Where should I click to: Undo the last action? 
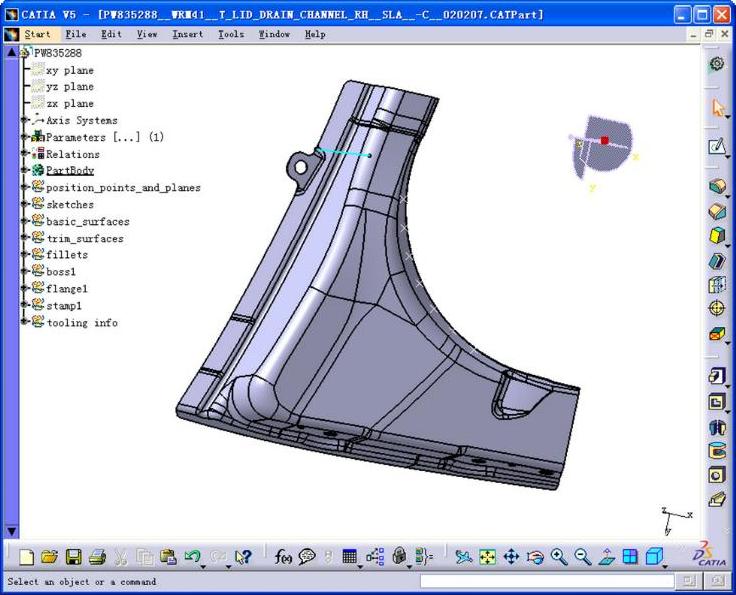tap(192, 557)
